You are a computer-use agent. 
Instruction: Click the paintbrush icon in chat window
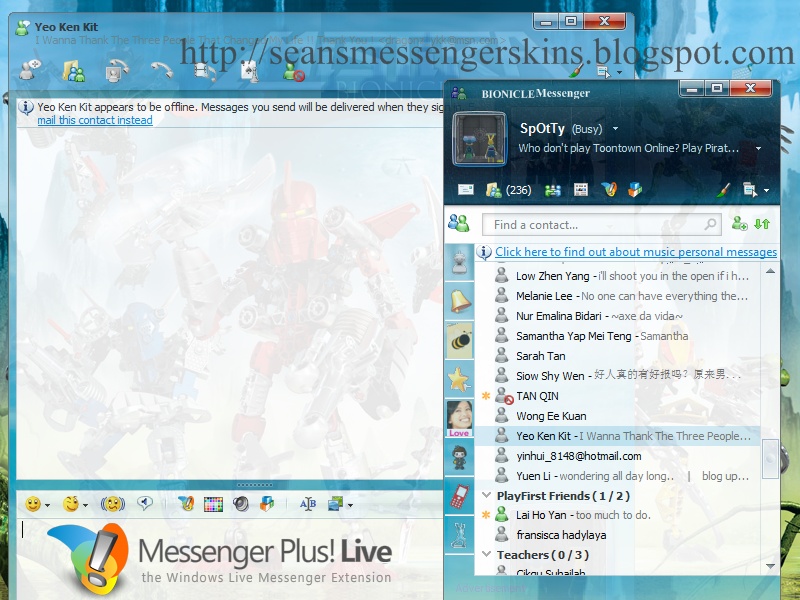point(576,71)
